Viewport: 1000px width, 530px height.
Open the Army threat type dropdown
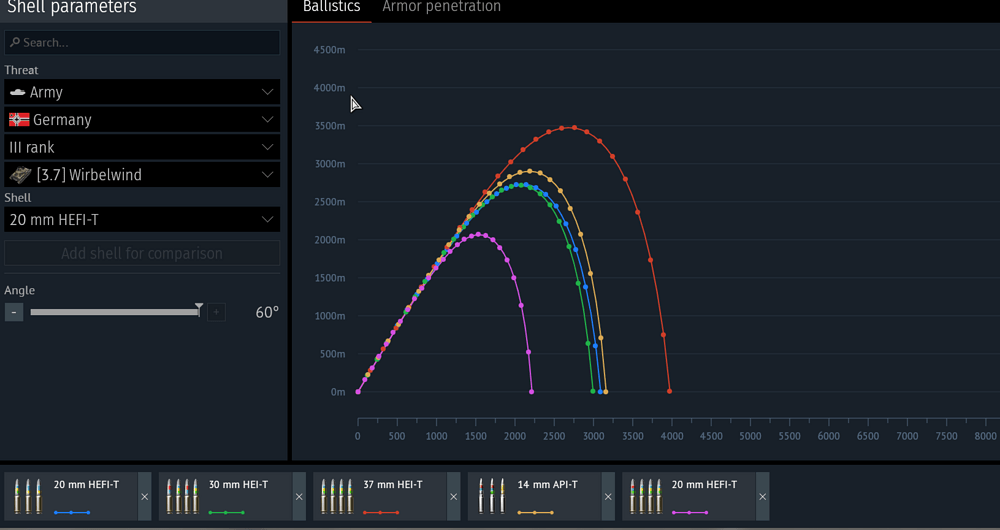[142, 92]
